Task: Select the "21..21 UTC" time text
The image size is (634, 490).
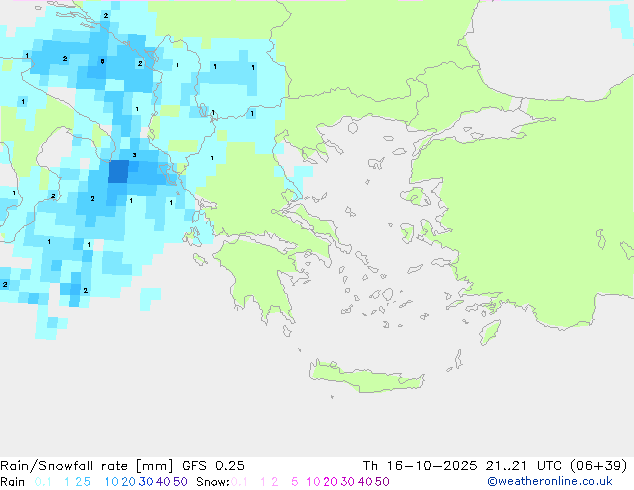Action: pos(524,466)
